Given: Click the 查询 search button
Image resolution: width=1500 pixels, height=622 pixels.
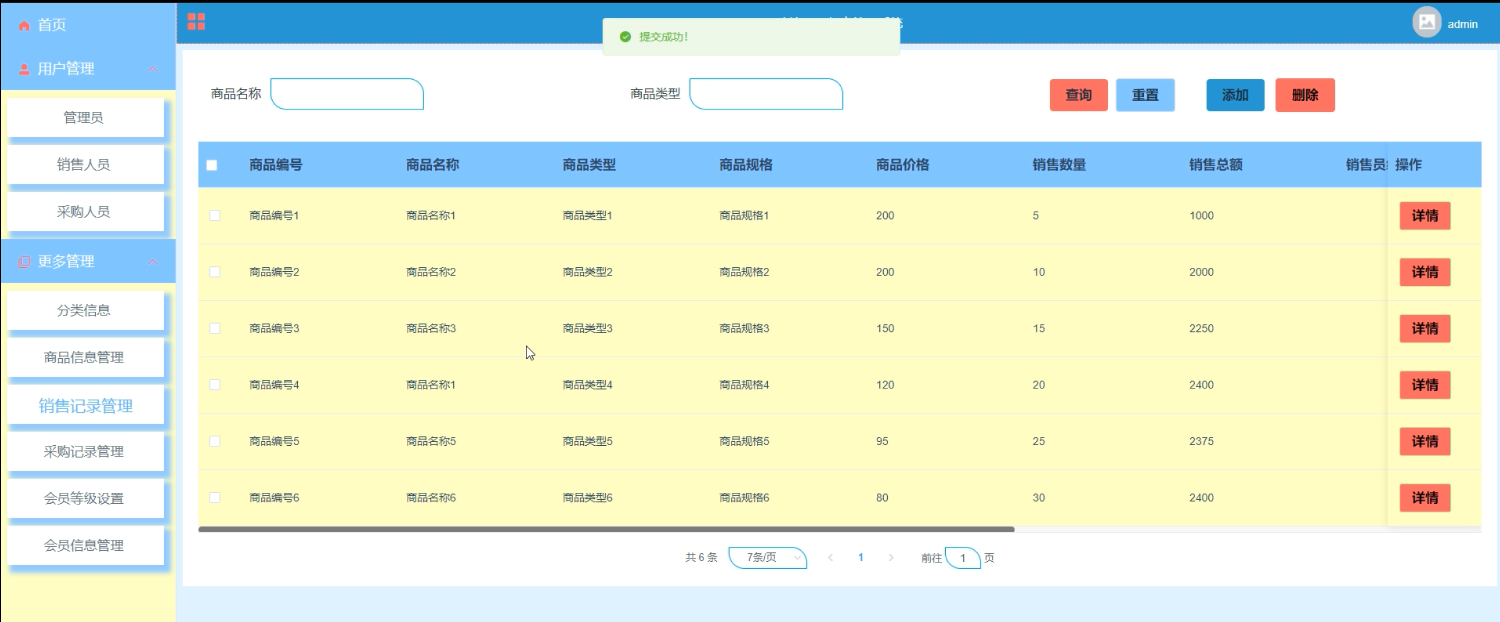Looking at the screenshot, I should [x=1078, y=95].
